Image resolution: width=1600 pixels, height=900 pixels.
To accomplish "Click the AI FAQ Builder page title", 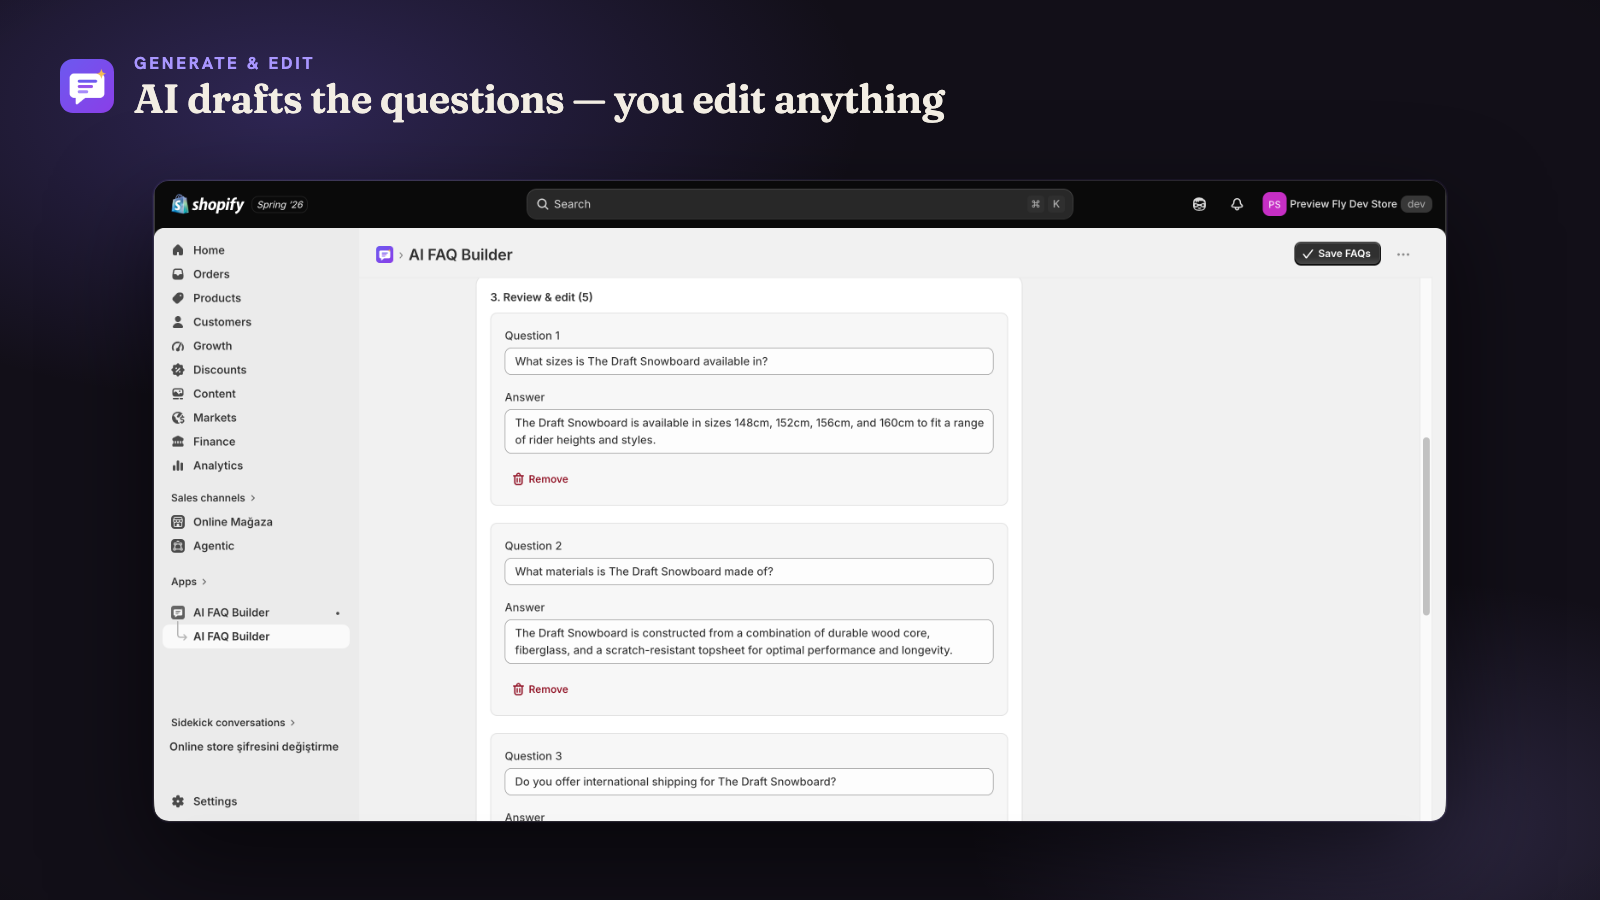I will [x=460, y=255].
